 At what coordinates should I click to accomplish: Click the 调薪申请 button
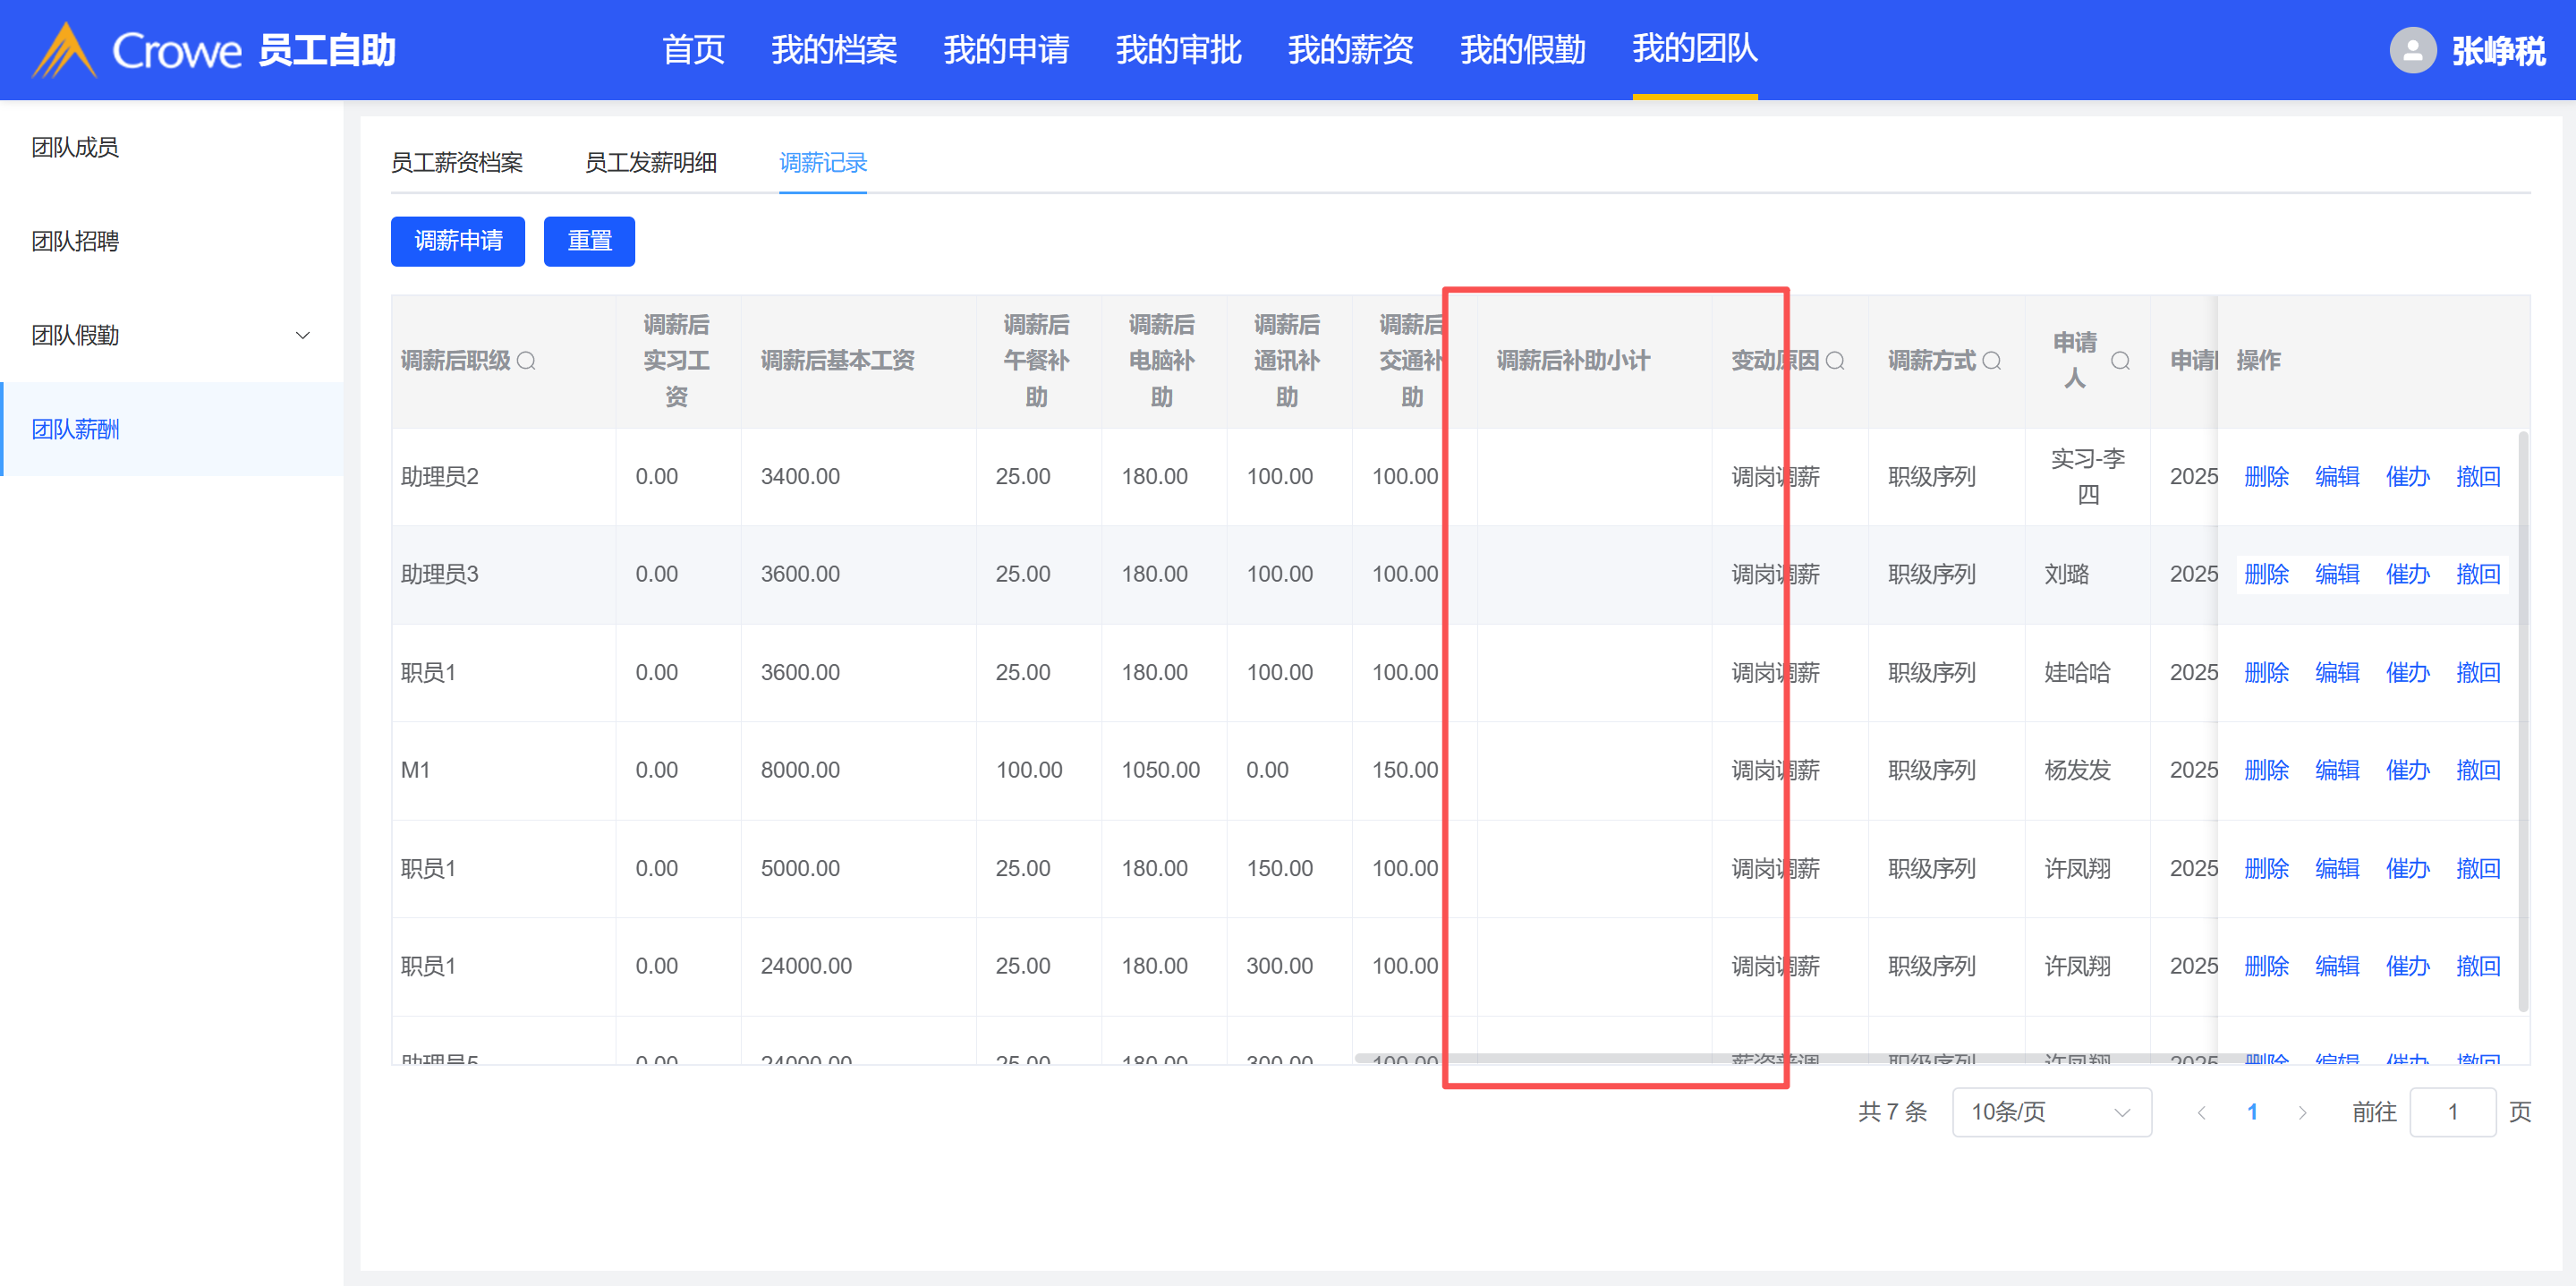[458, 241]
